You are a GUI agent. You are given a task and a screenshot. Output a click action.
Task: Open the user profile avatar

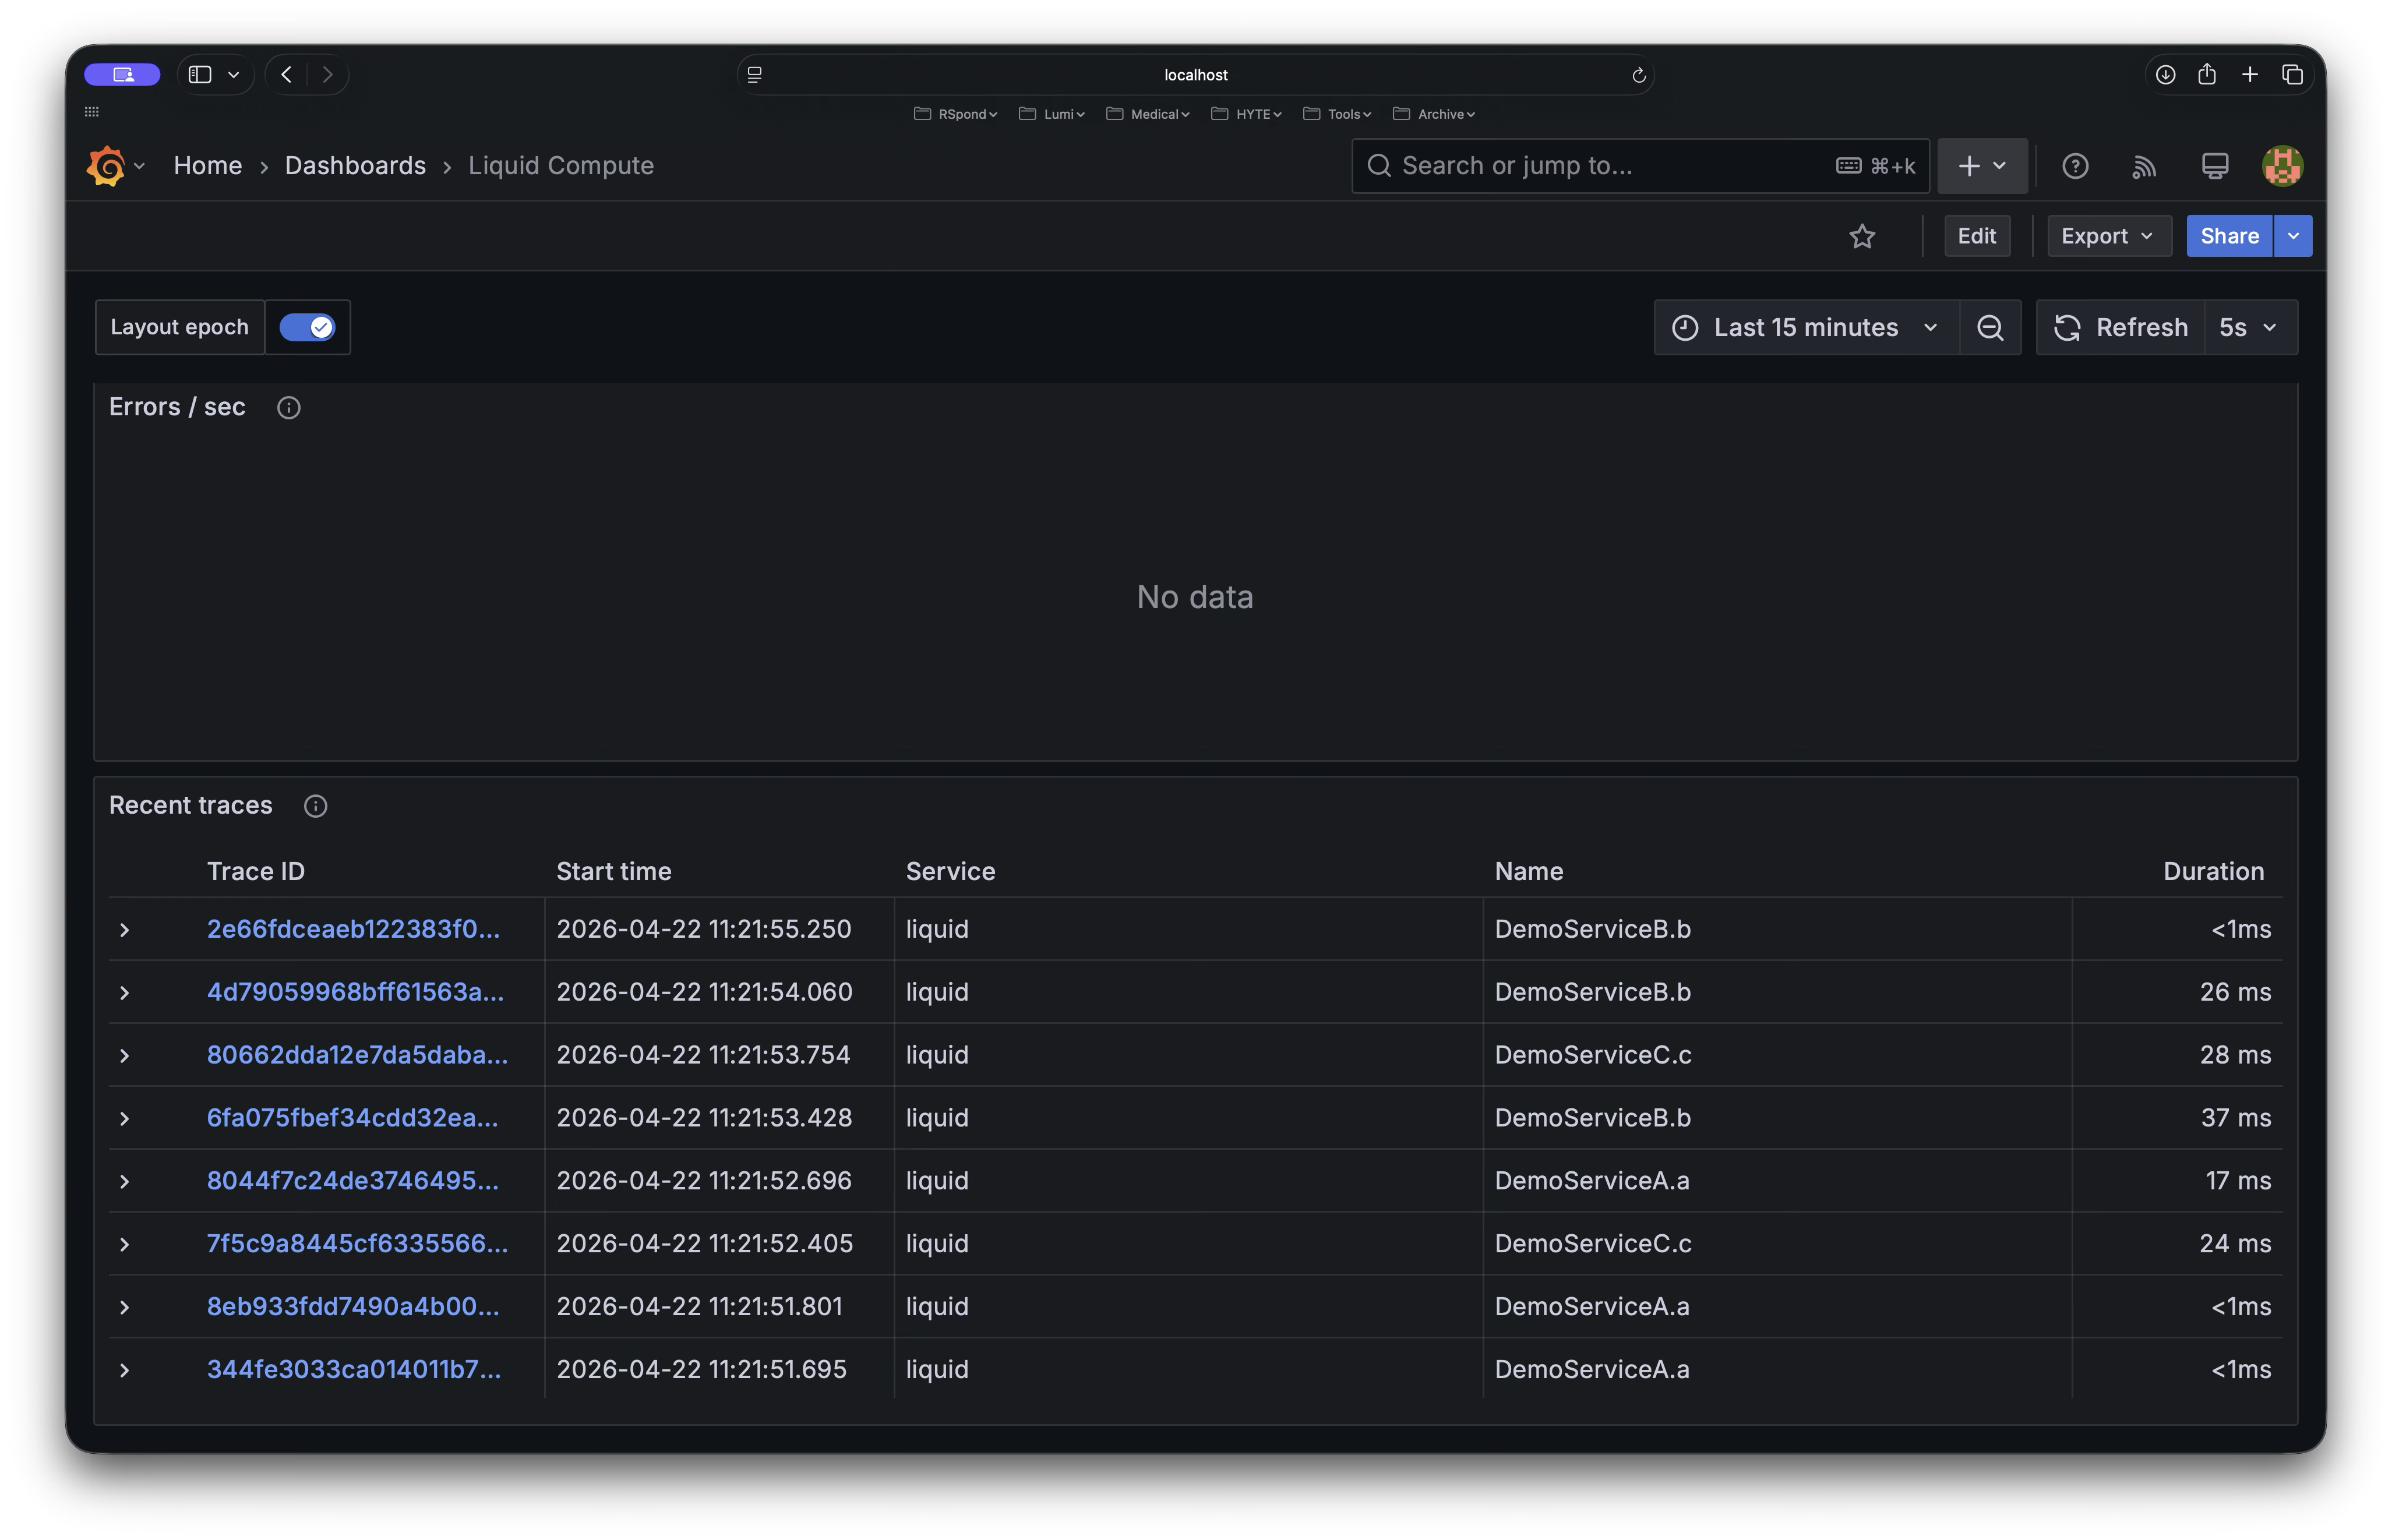coord(2282,166)
